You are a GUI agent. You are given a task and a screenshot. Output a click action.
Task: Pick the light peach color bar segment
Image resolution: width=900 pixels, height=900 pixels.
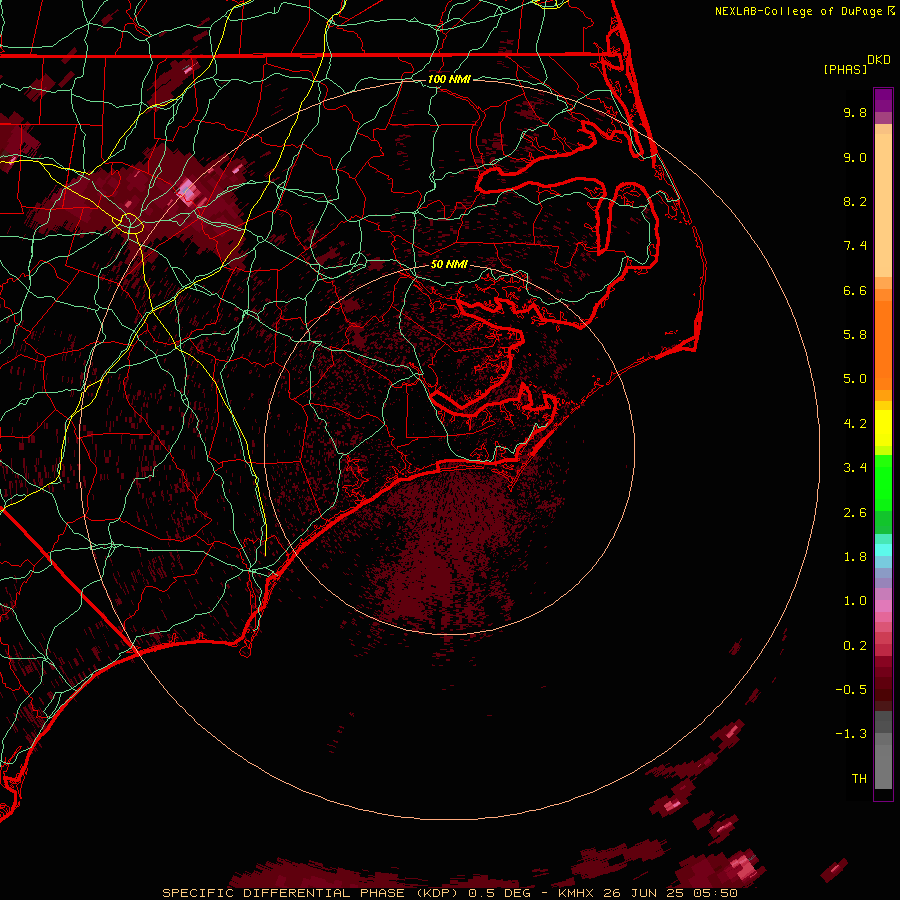[883, 205]
